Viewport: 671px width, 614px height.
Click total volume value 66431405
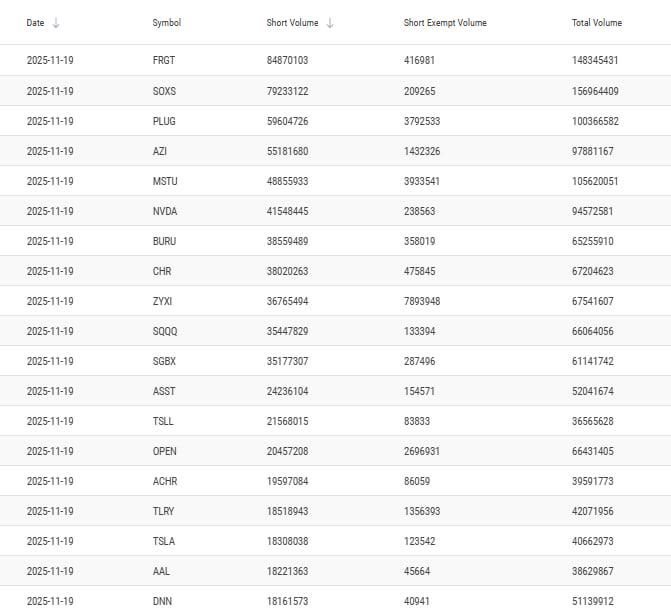[593, 451]
